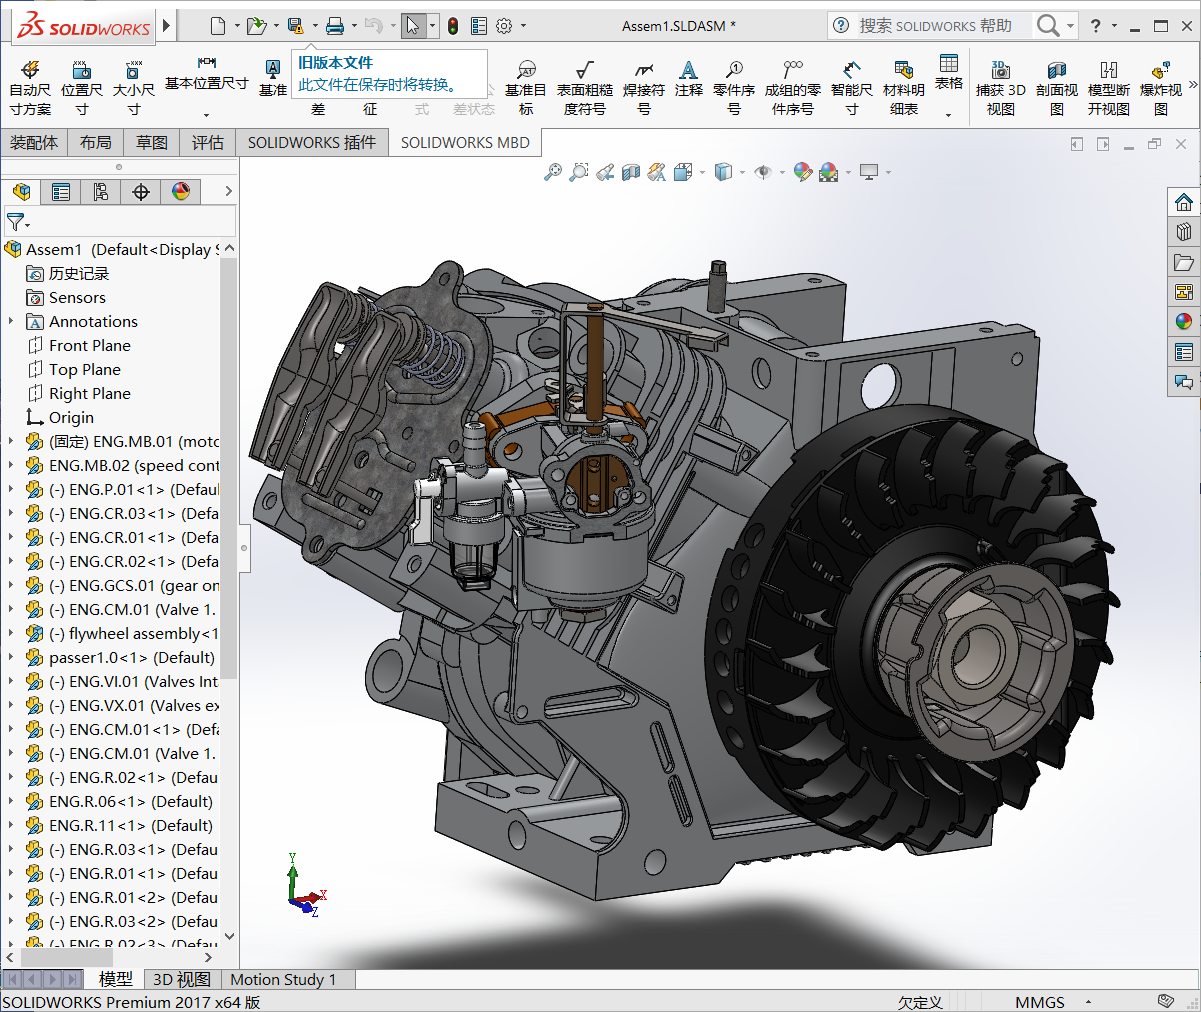Select the 大小尺寸 tool
This screenshot has height=1012, width=1201.
(133, 86)
